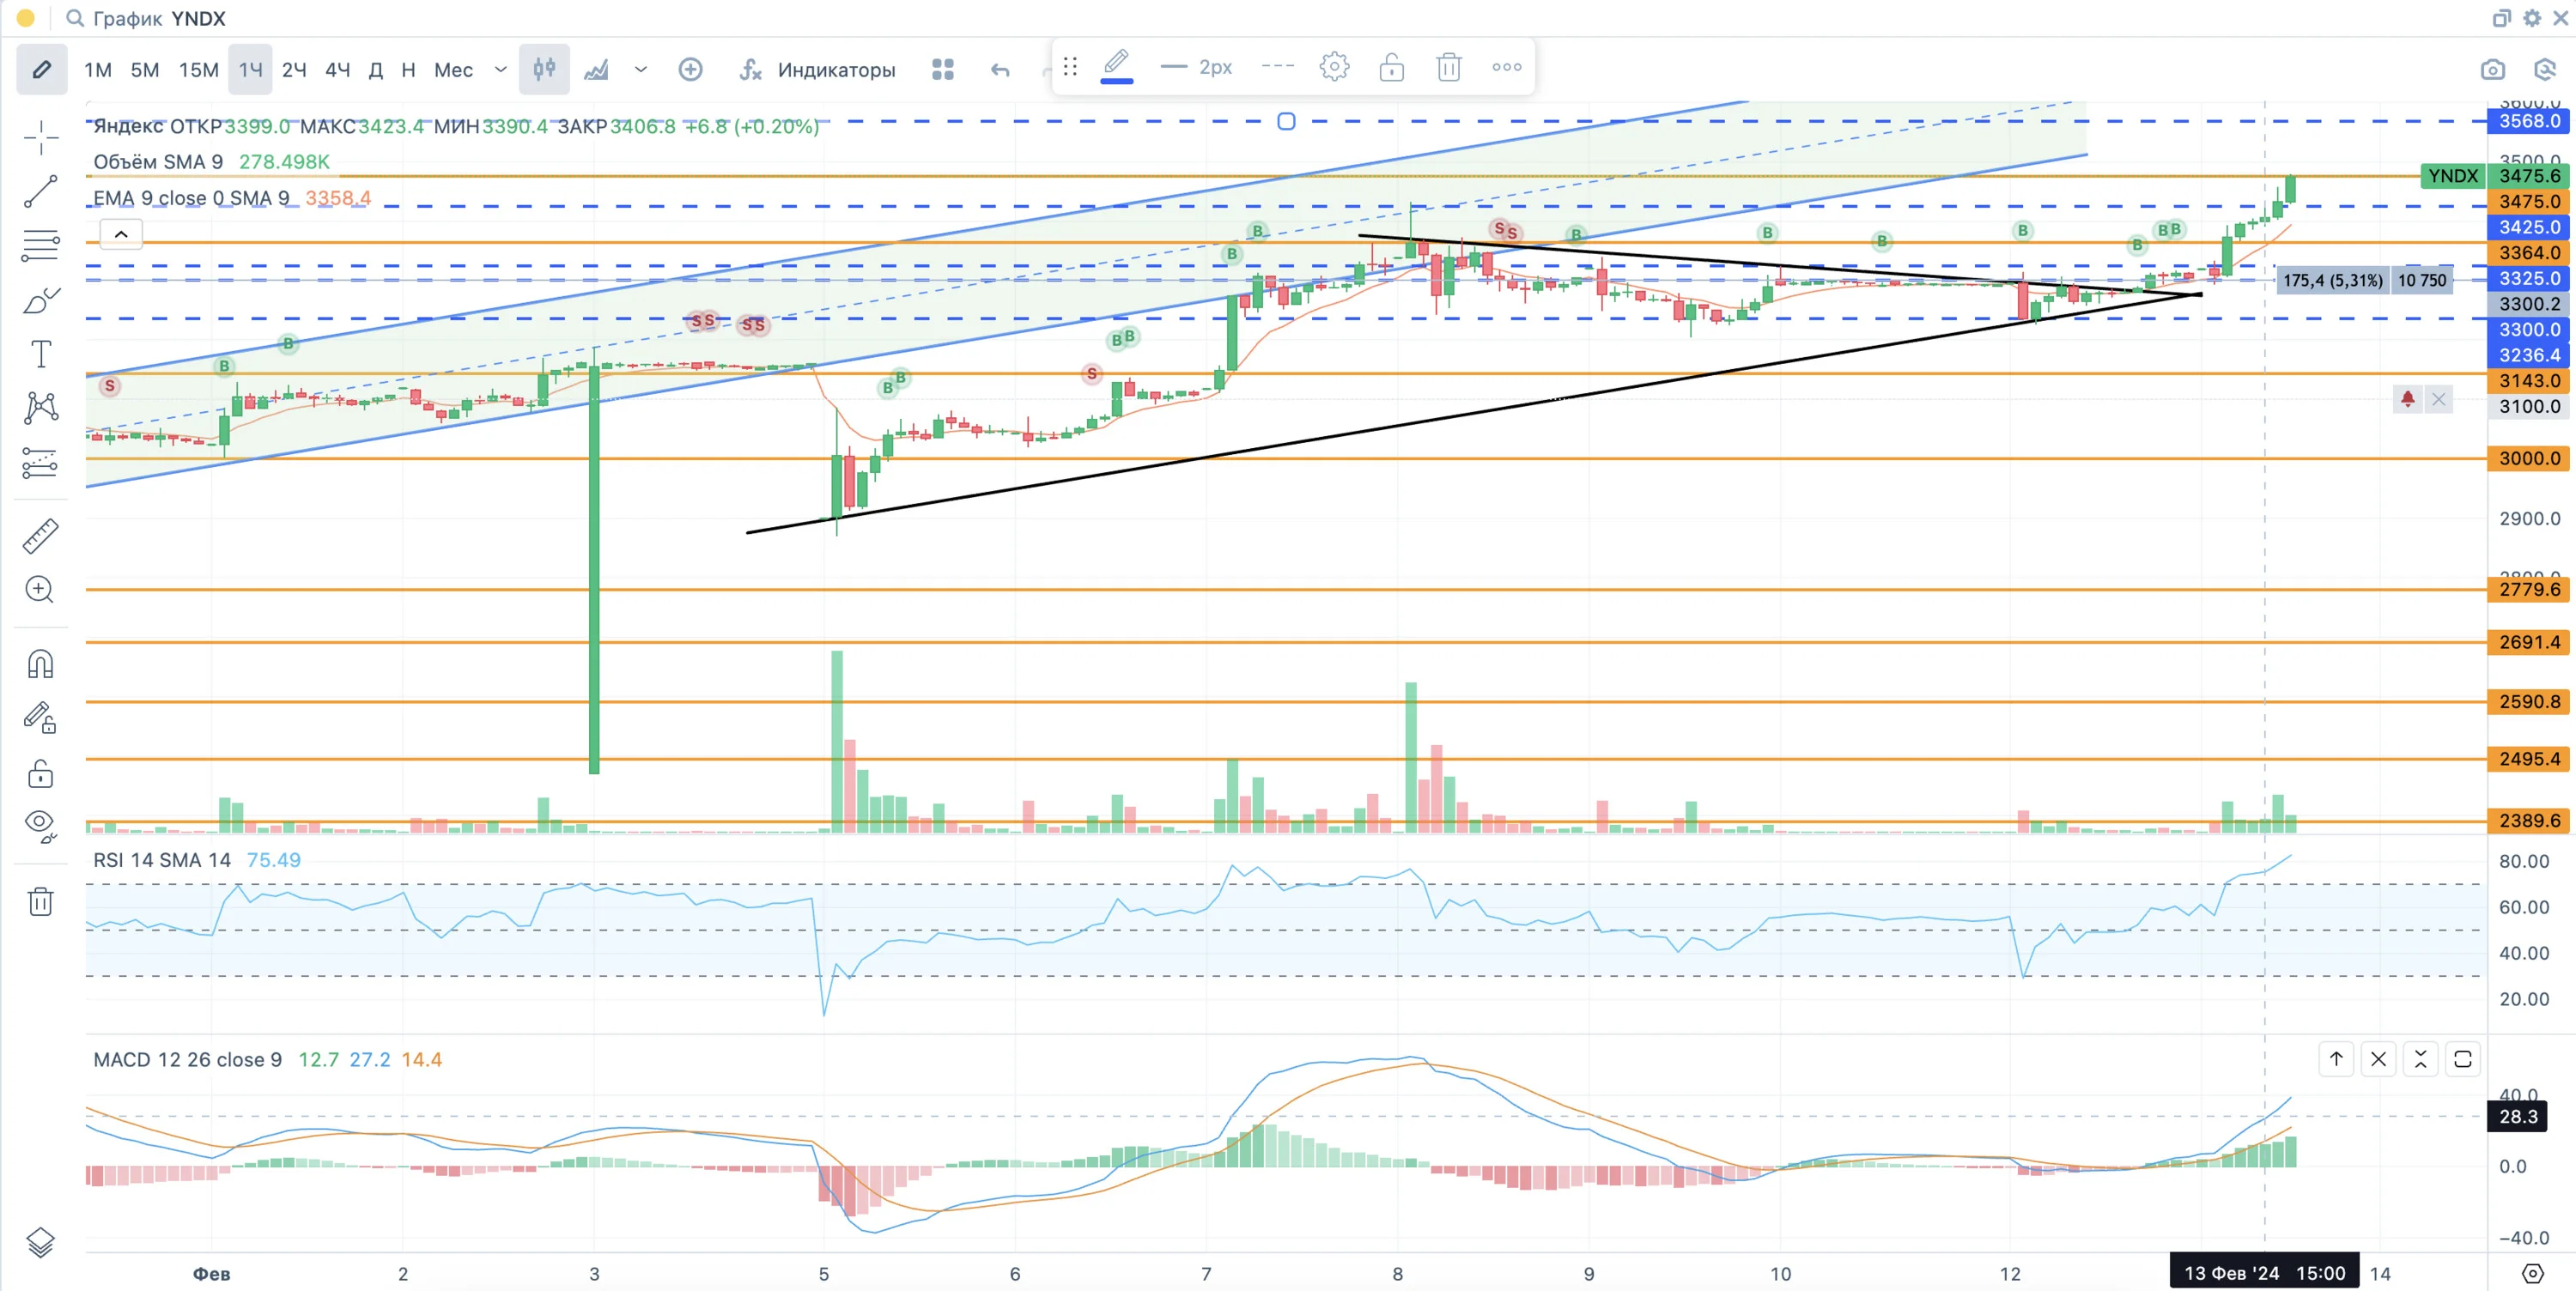This screenshot has height=1291, width=2576.
Task: Open the line color picker
Action: pyautogui.click(x=1117, y=67)
